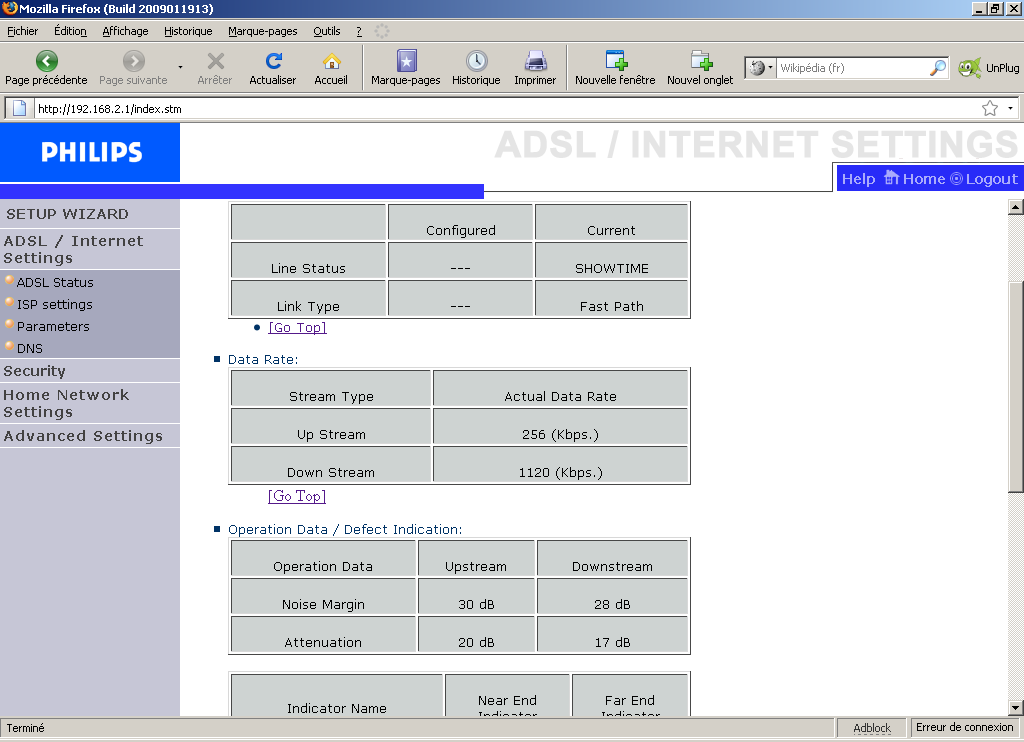This screenshot has width=1024, height=742.
Task: Click the UnPlug toolbar icon
Action: [969, 68]
